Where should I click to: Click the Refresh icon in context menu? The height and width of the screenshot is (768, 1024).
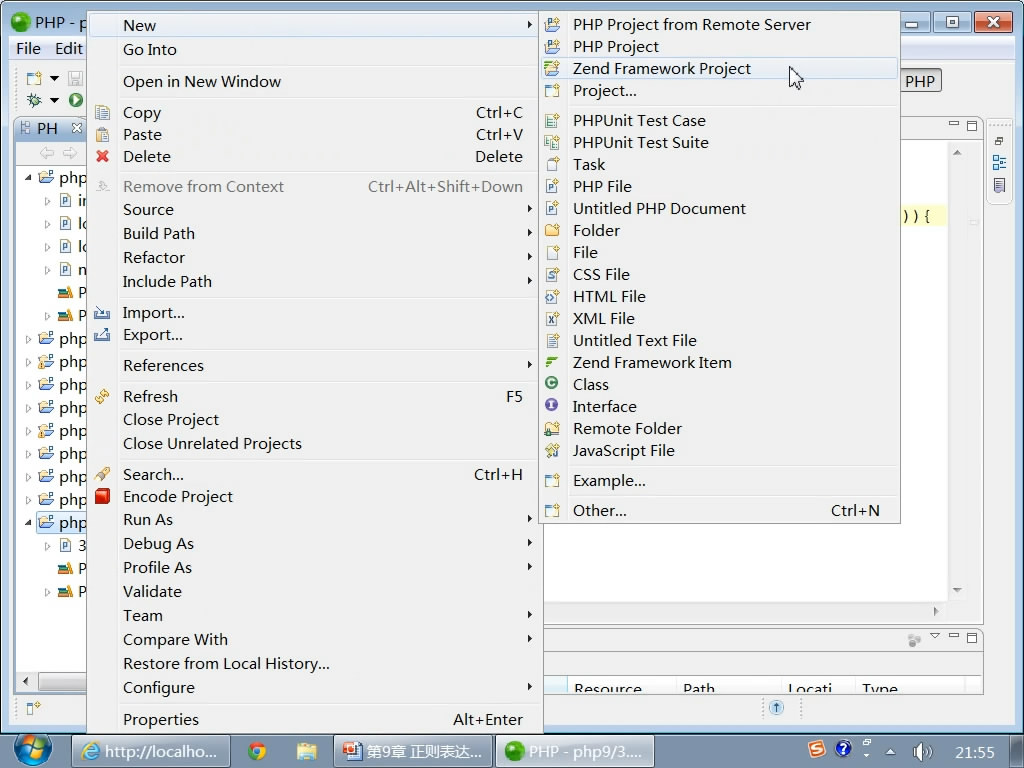(103, 396)
